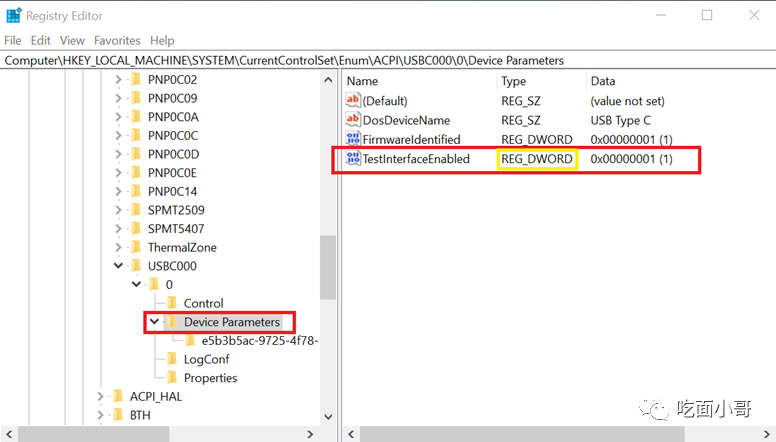Click the DosDeviceName string value icon
This screenshot has width=776, height=442.
[x=352, y=120]
